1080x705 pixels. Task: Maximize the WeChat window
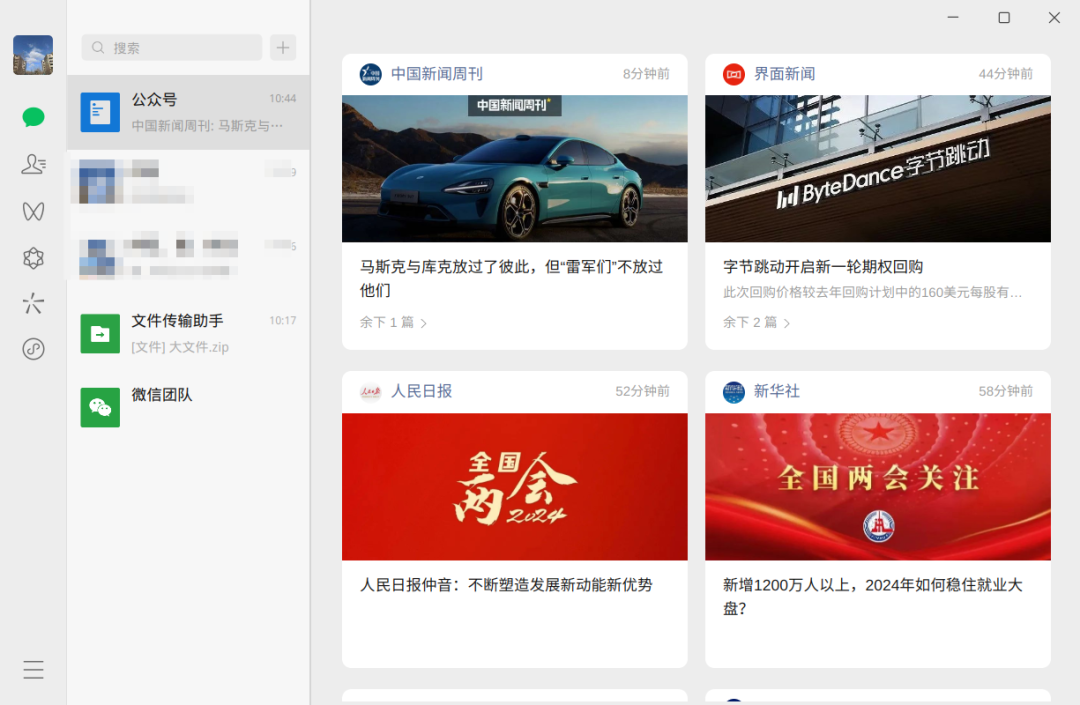click(x=1004, y=17)
